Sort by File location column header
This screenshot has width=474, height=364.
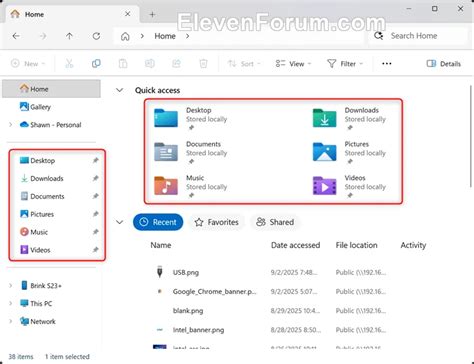(356, 245)
